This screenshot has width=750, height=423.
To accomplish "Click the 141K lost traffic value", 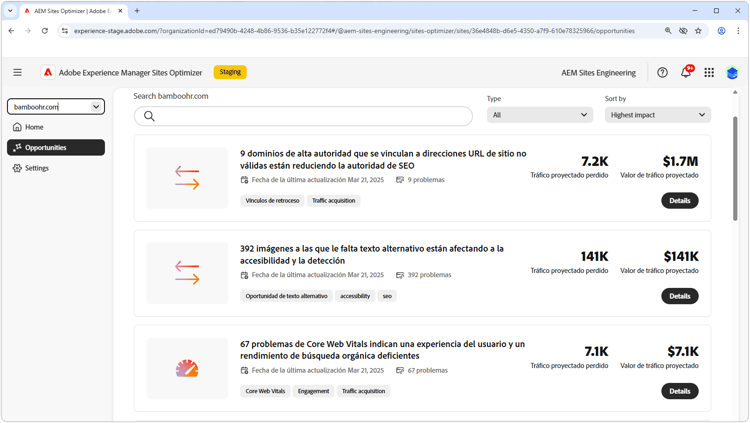I will pos(594,256).
